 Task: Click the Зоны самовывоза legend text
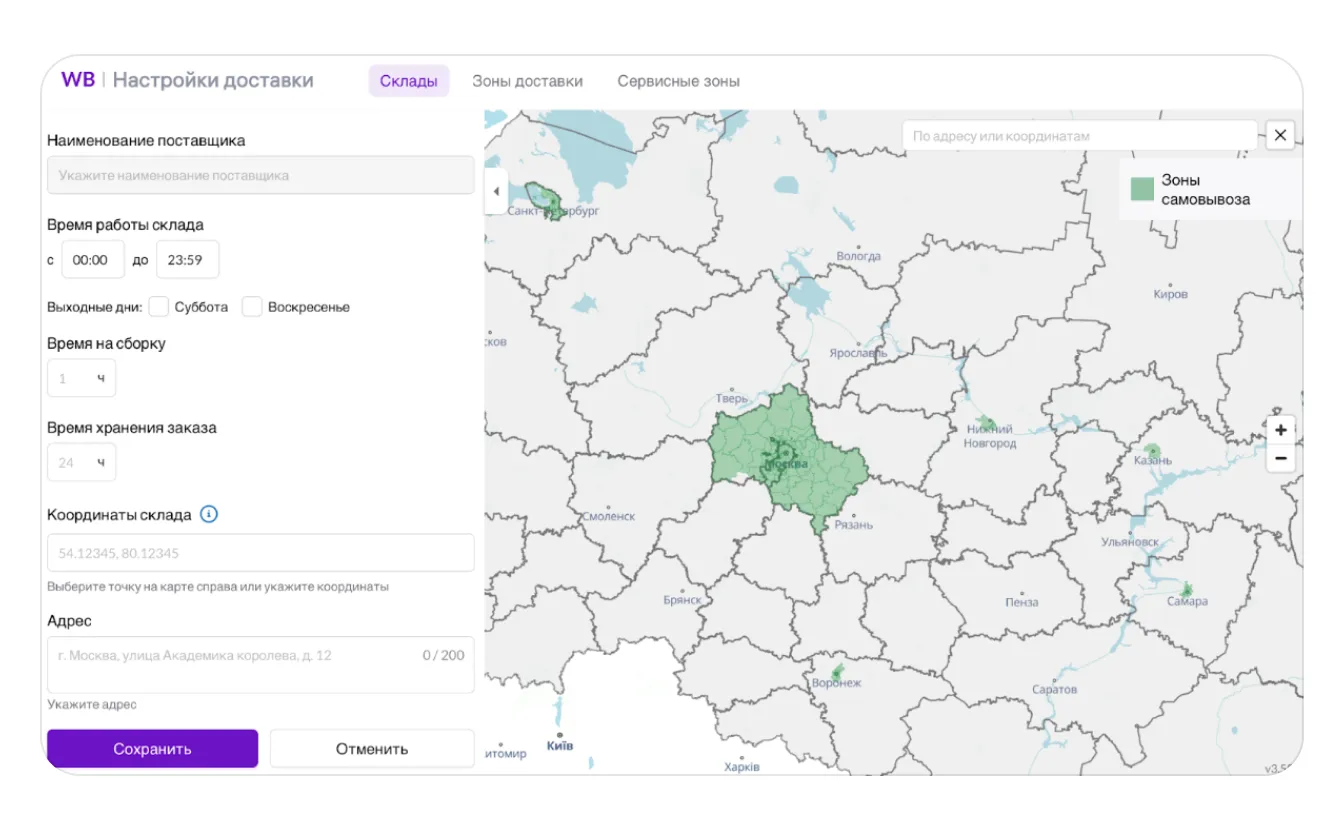(x=1205, y=190)
